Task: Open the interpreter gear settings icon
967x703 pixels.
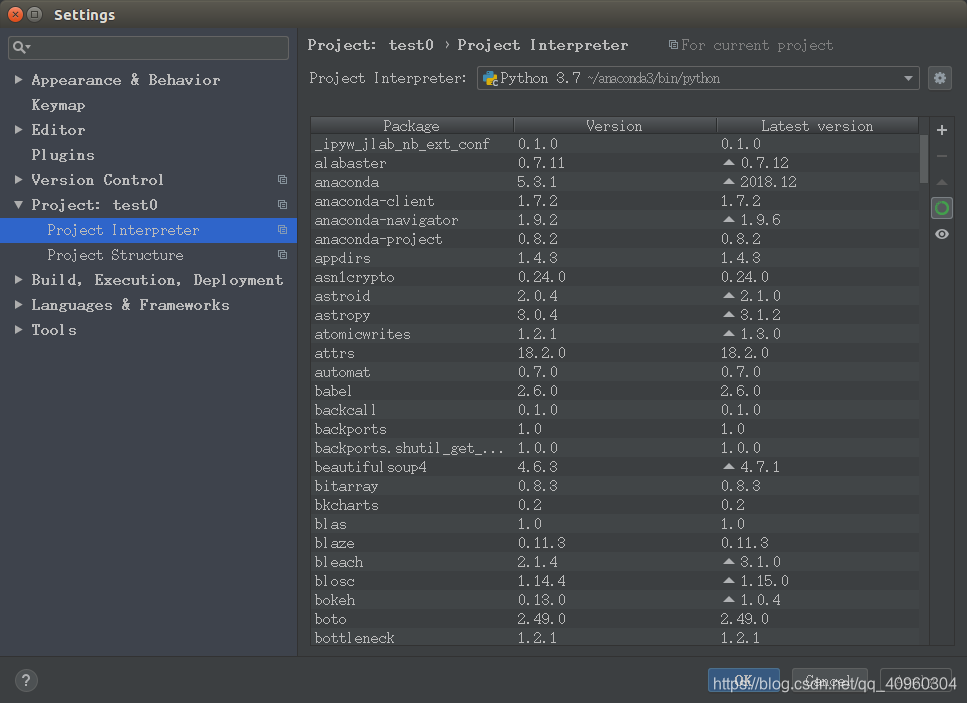Action: [x=940, y=78]
